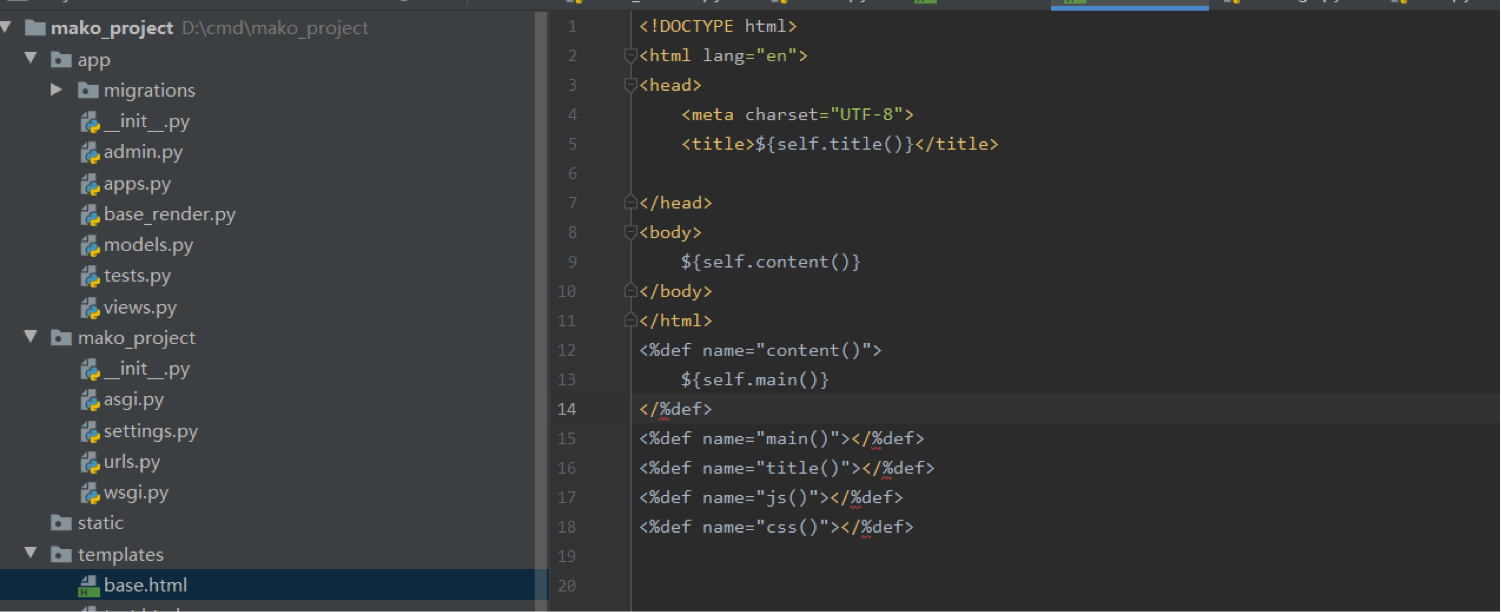Click the migrations folder icon
The width and height of the screenshot is (1501, 612).
tap(88, 90)
